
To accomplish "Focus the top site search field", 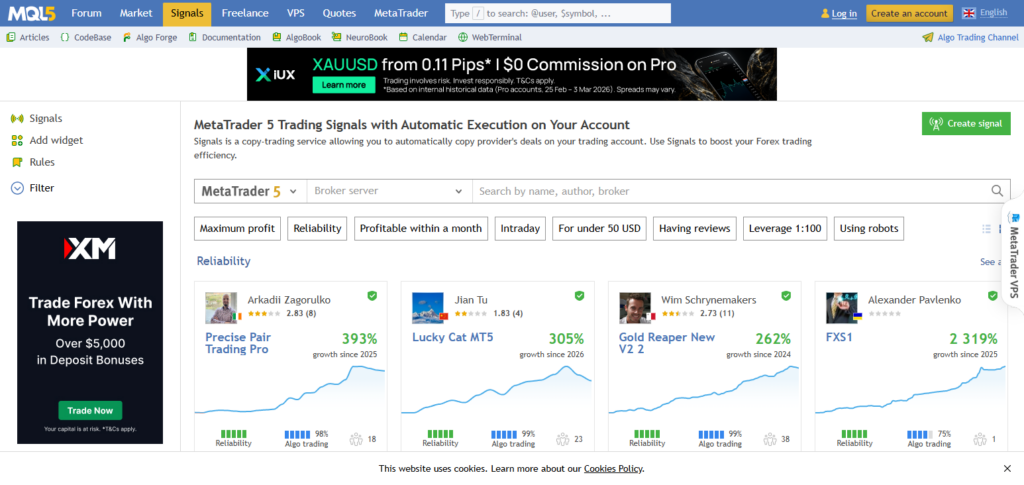I will (x=558, y=13).
